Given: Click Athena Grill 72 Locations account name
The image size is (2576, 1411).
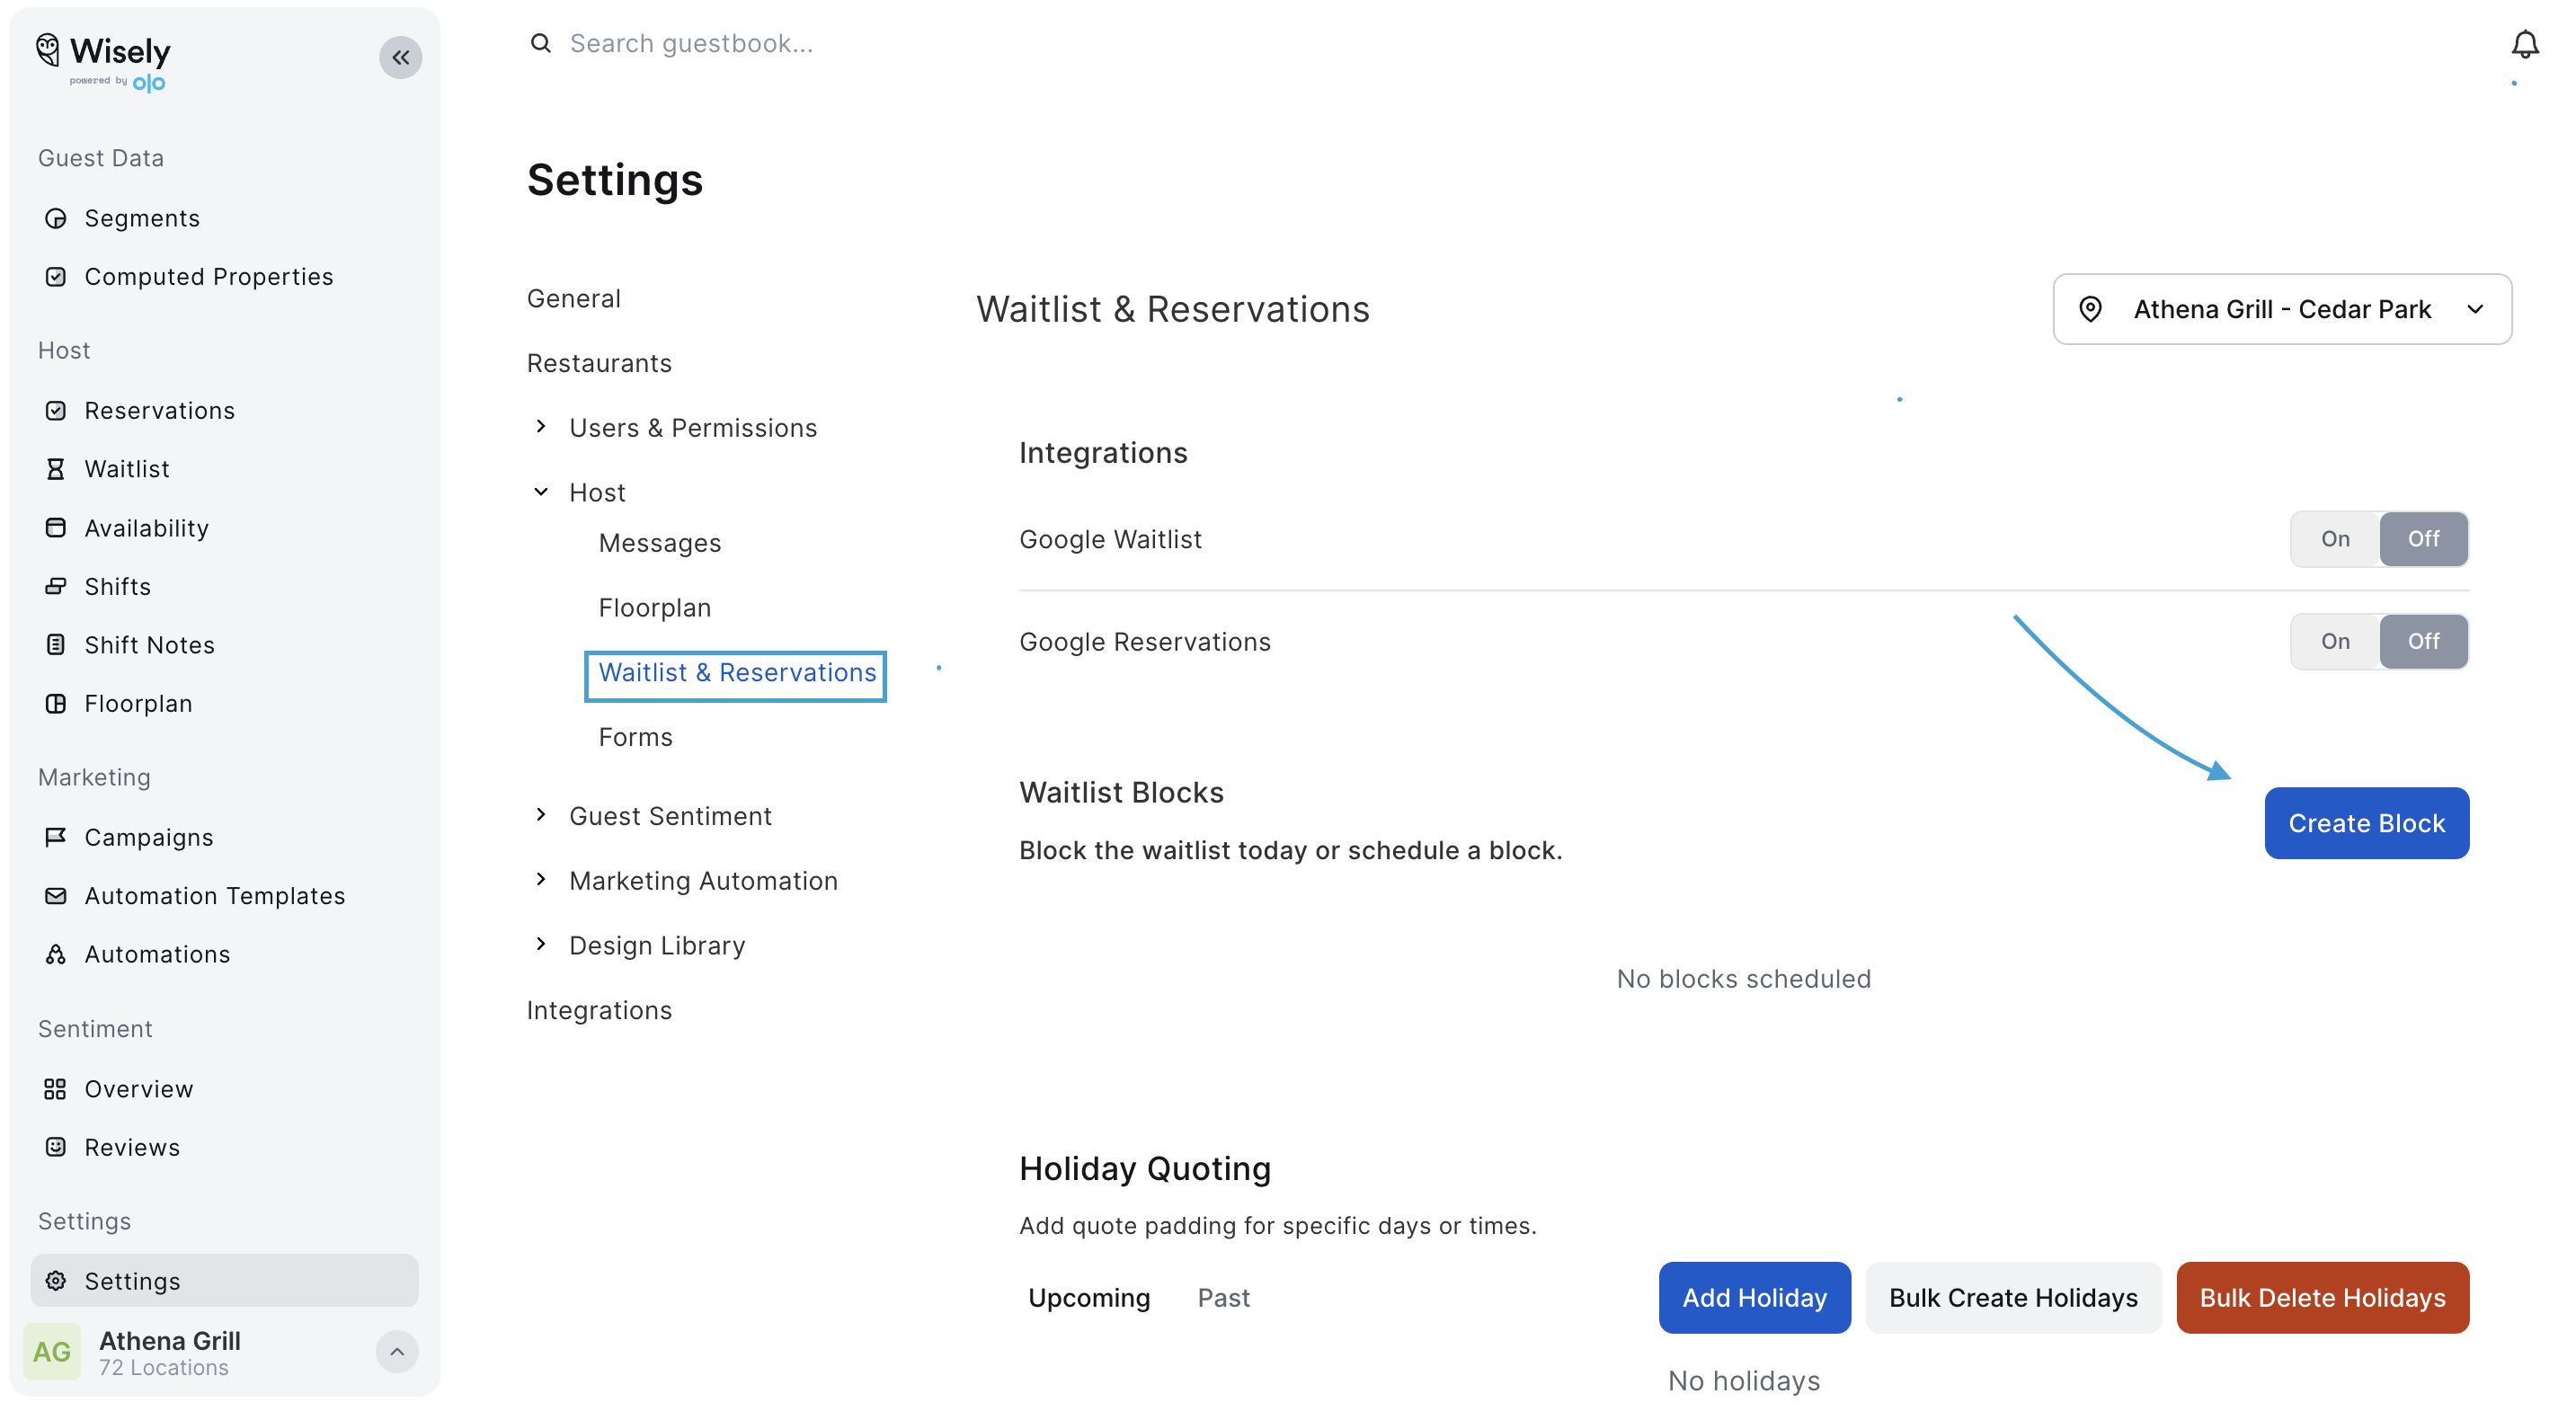Looking at the screenshot, I should click(170, 1351).
